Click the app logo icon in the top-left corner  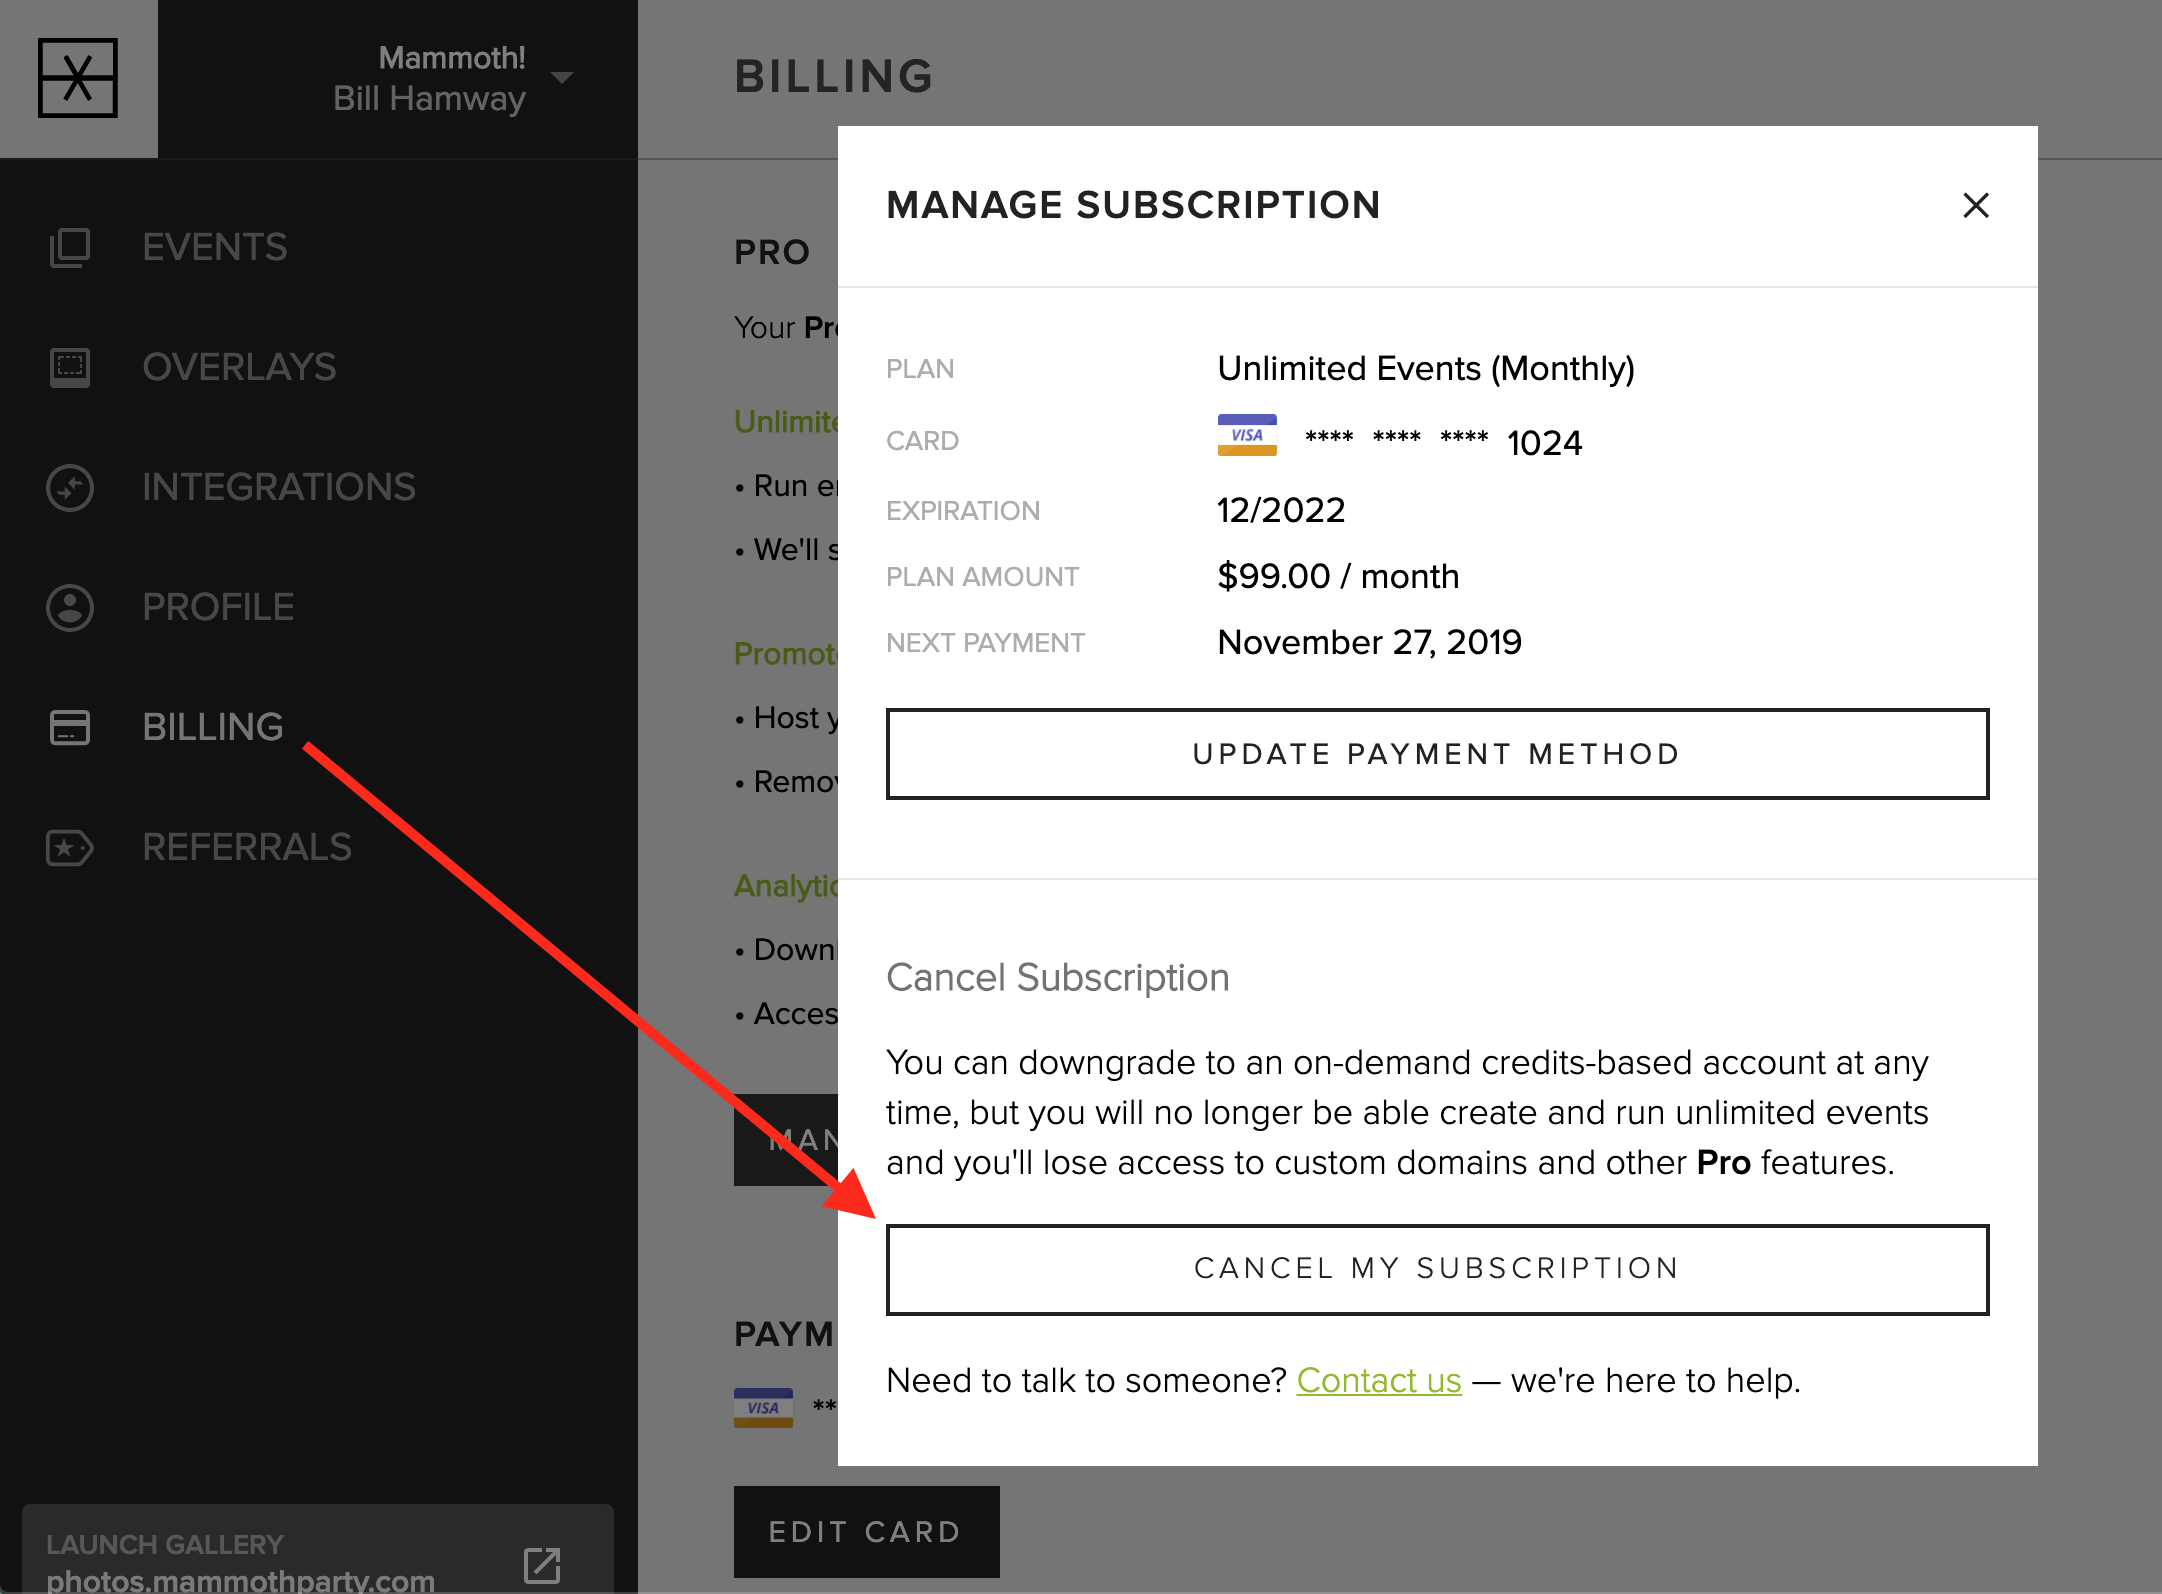(78, 78)
